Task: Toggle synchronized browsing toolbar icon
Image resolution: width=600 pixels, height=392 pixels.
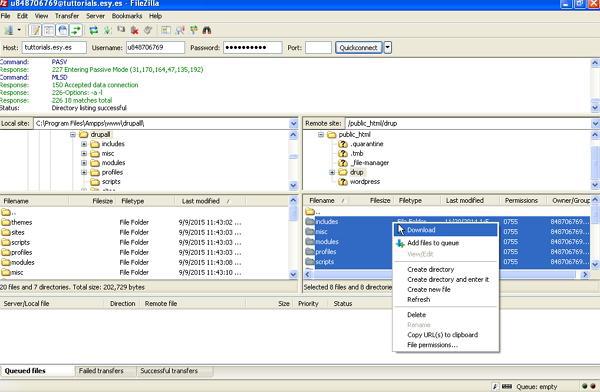Action: (x=194, y=30)
